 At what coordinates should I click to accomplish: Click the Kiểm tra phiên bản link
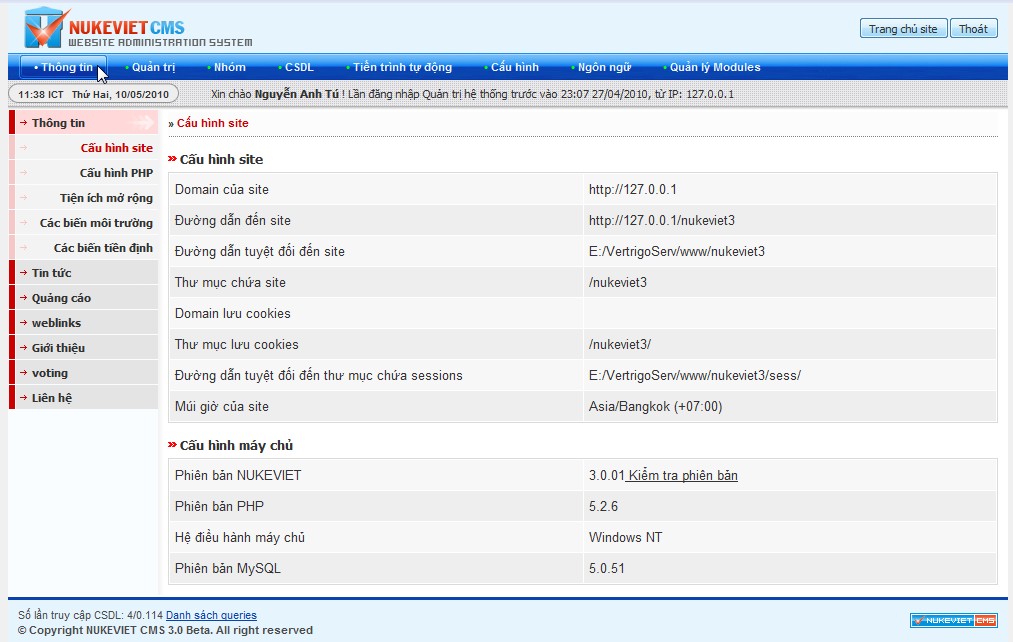682,475
